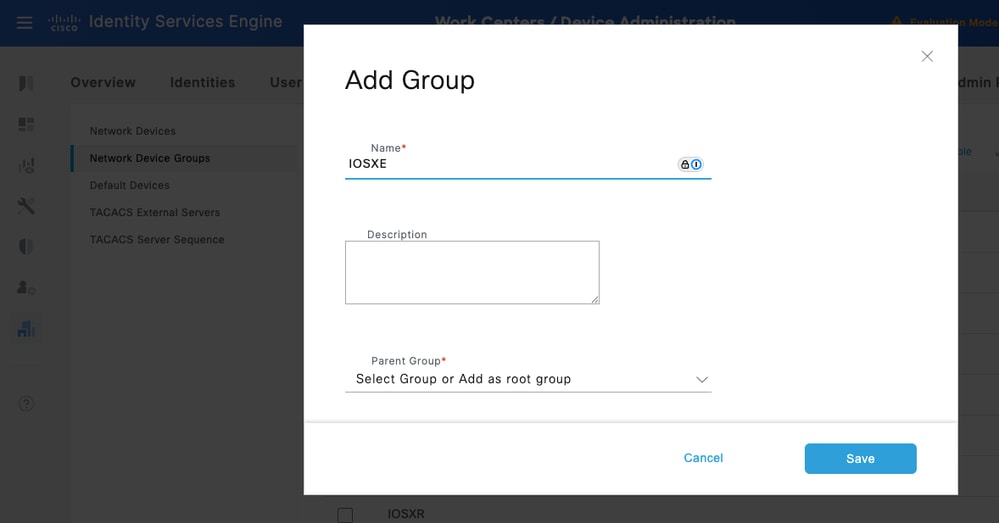Open the operations tools sidebar icon
This screenshot has height=523, width=999.
pyautogui.click(x=26, y=206)
